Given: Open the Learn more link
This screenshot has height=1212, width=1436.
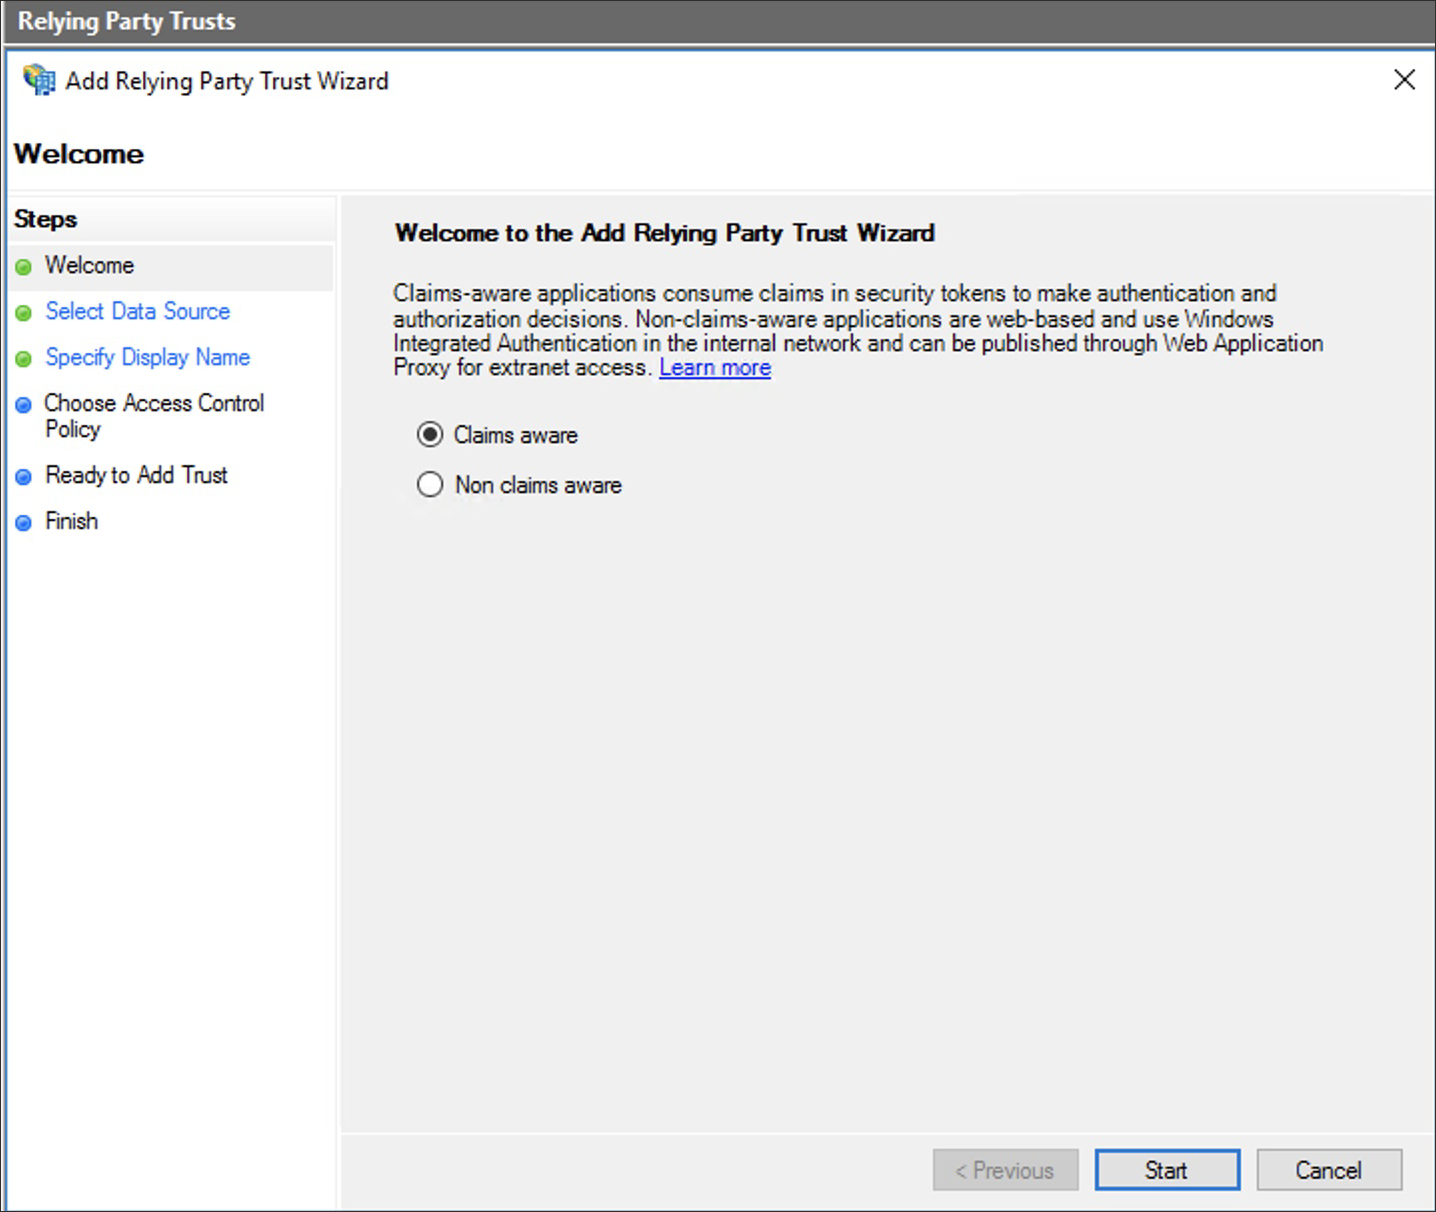Looking at the screenshot, I should coord(714,367).
